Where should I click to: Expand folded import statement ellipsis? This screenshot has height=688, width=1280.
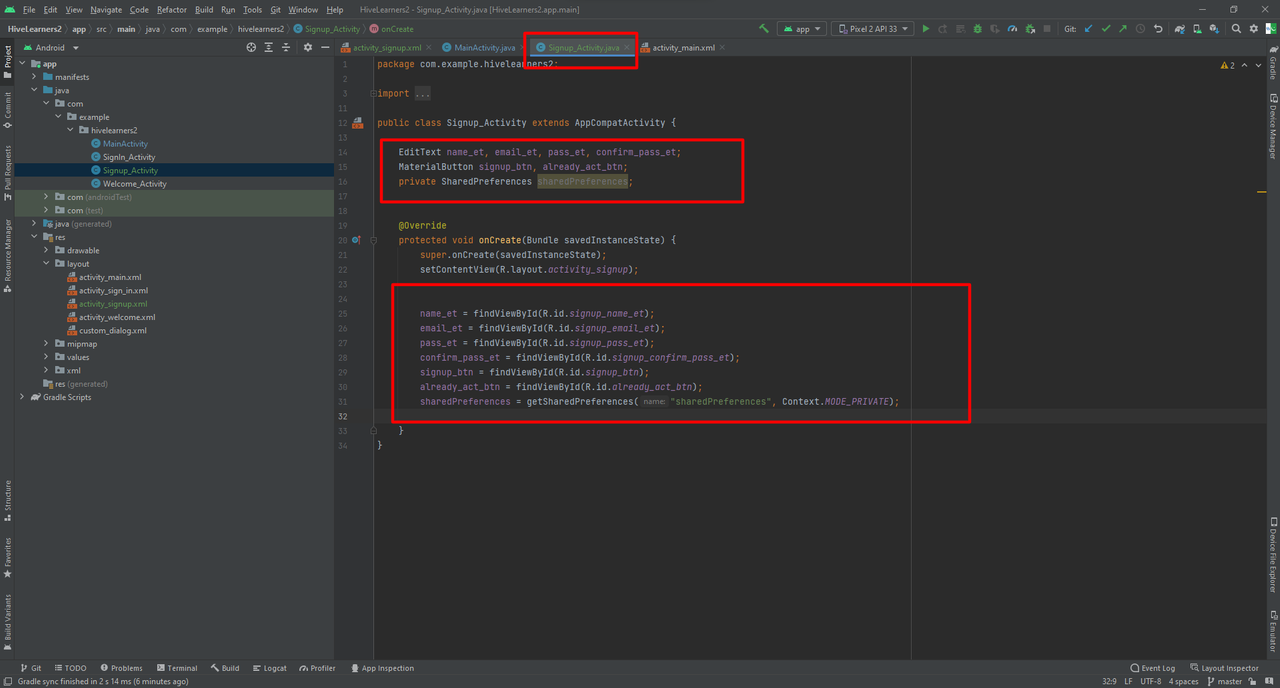422,94
